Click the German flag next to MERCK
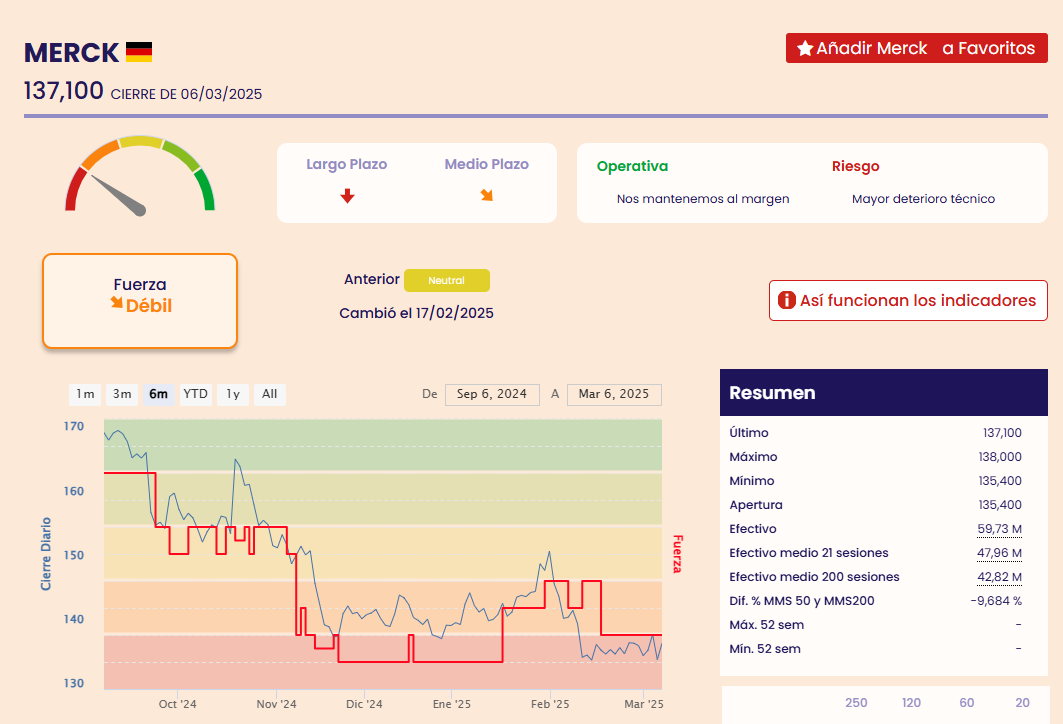Image resolution: width=1063 pixels, height=724 pixels. click(139, 52)
